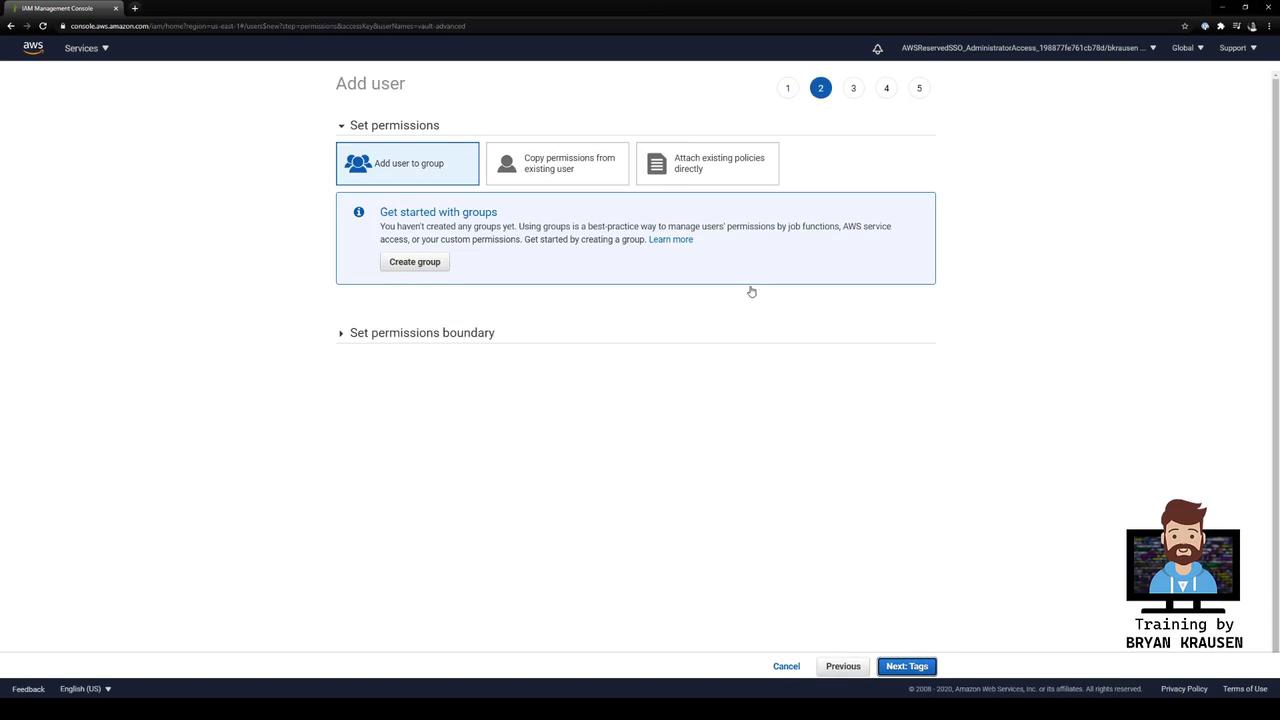Click the browser back arrow
The height and width of the screenshot is (720, 1280).
click(x=11, y=26)
